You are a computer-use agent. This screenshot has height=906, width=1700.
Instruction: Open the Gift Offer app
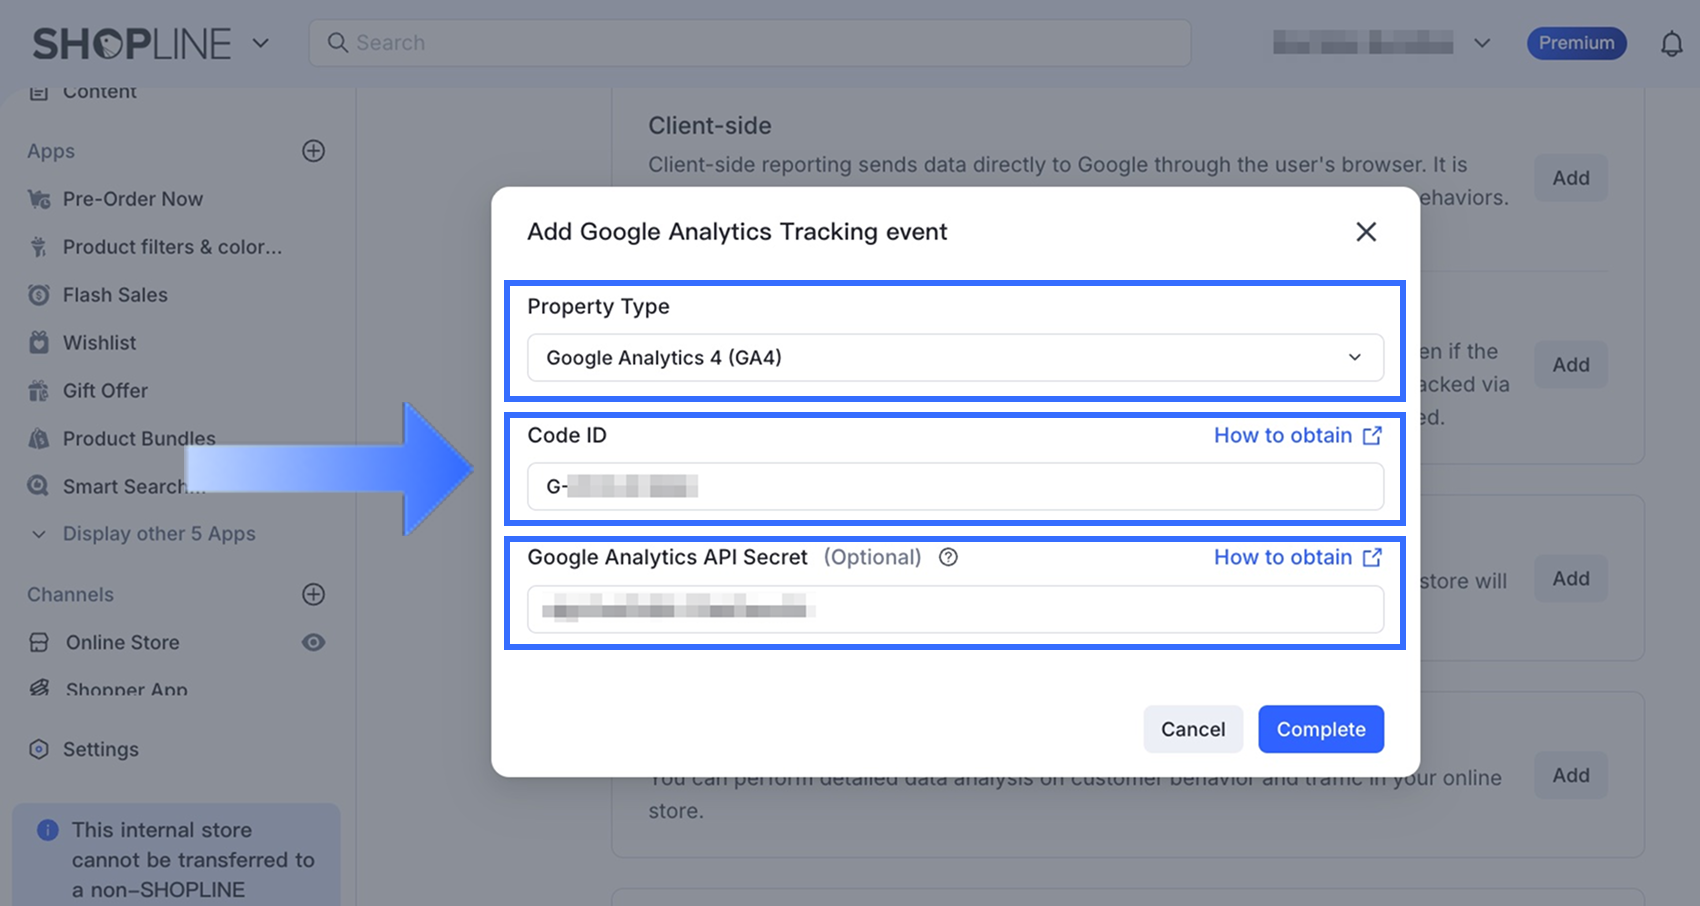(105, 391)
